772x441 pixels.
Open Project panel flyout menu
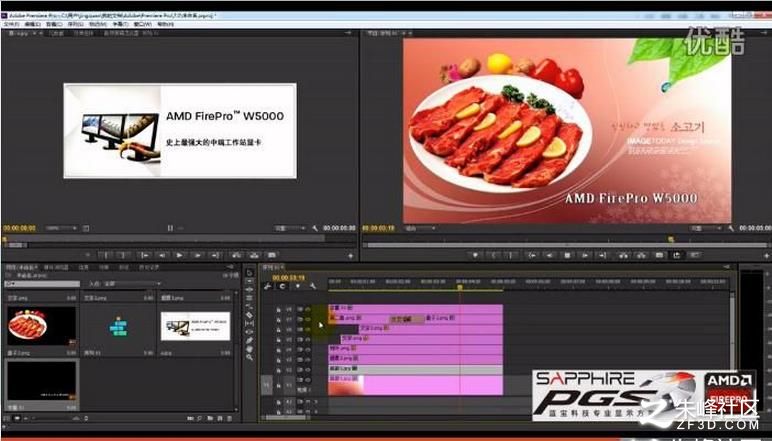pyautogui.click(x=230, y=267)
